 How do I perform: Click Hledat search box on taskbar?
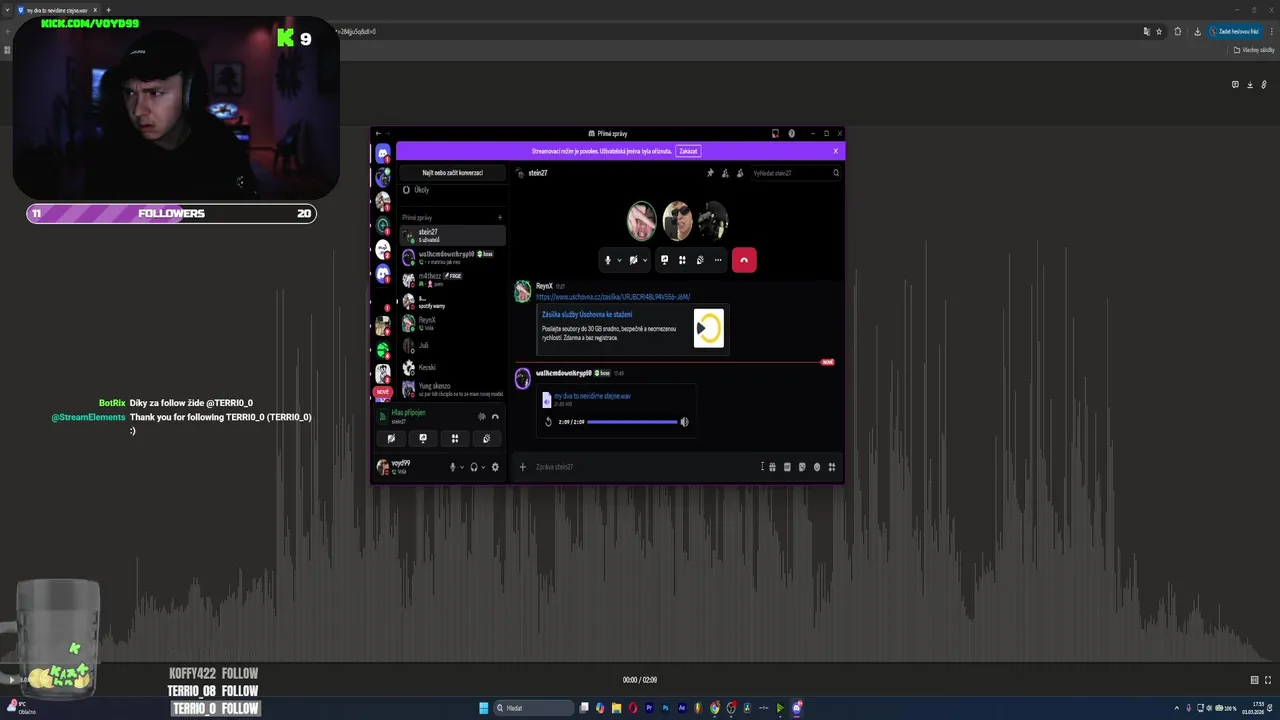534,708
